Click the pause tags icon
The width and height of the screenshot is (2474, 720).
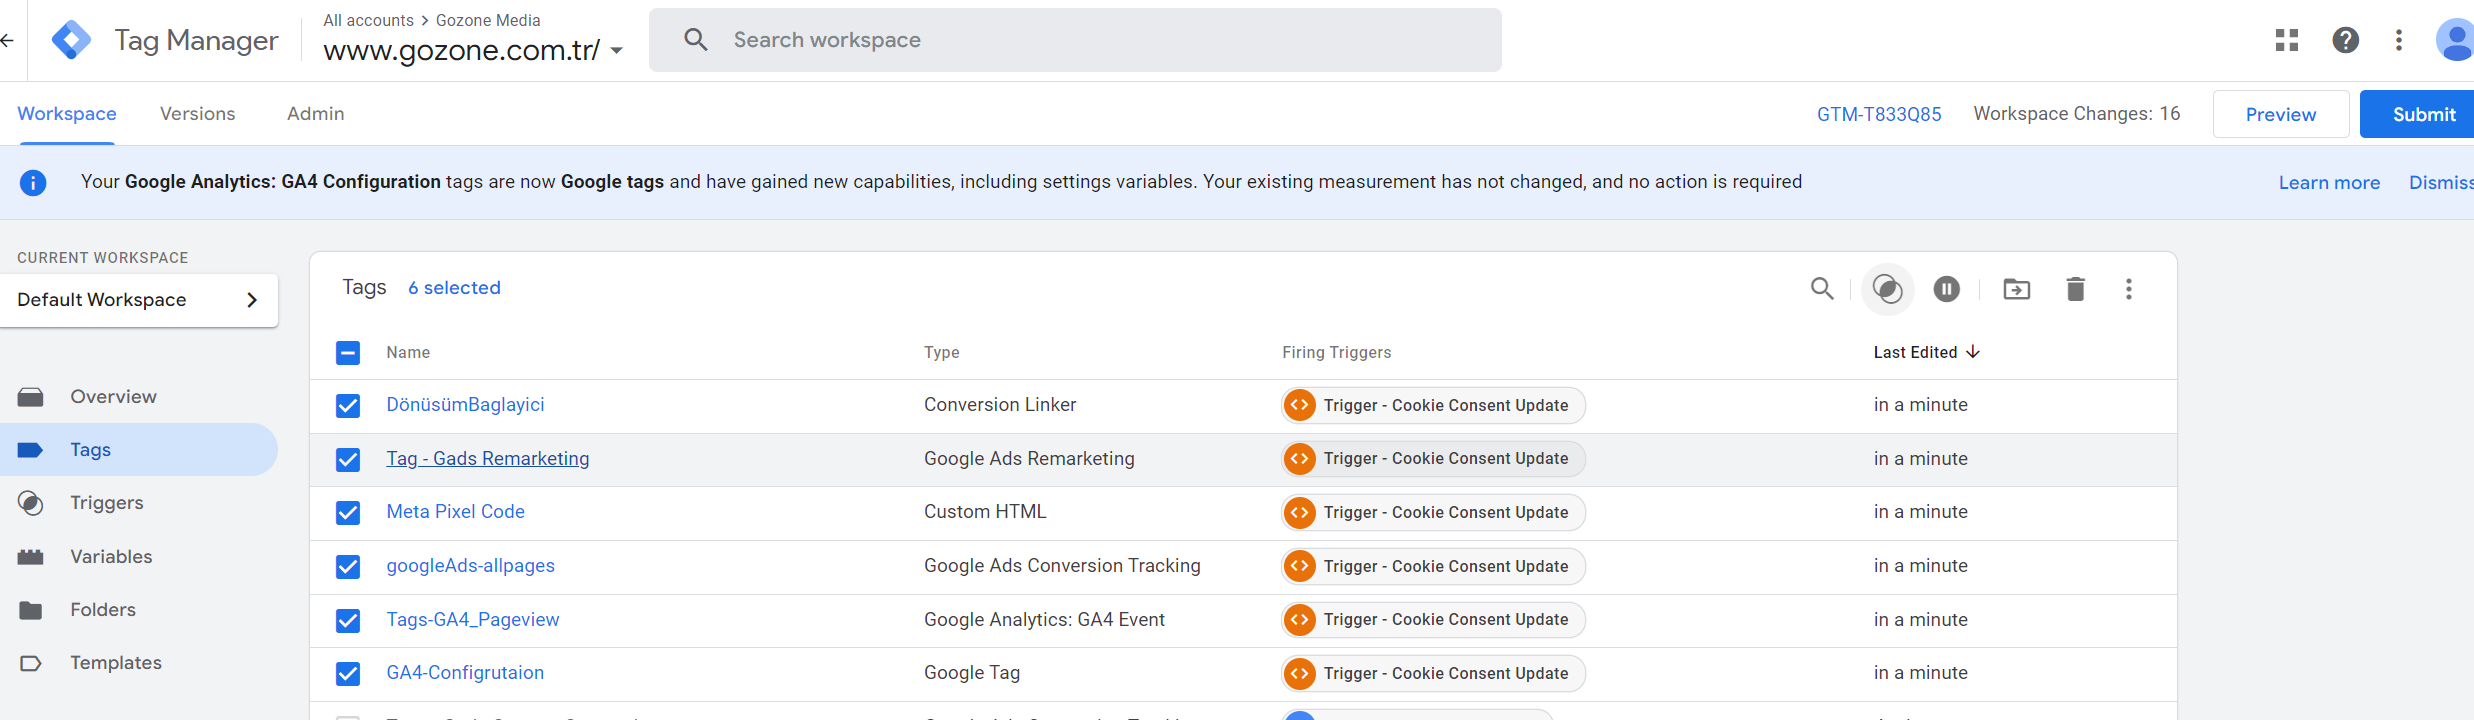pyautogui.click(x=1946, y=289)
